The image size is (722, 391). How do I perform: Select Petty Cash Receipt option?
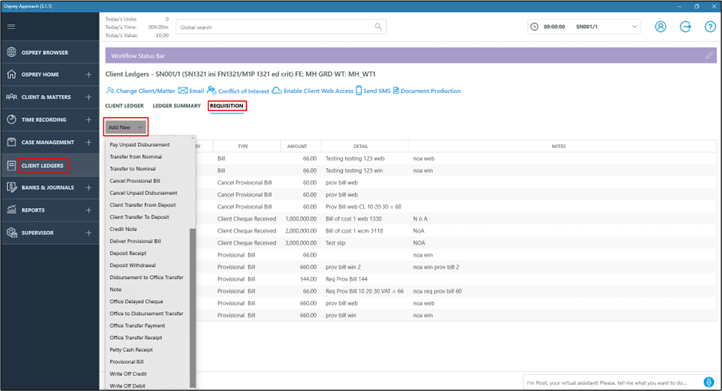(x=131, y=350)
